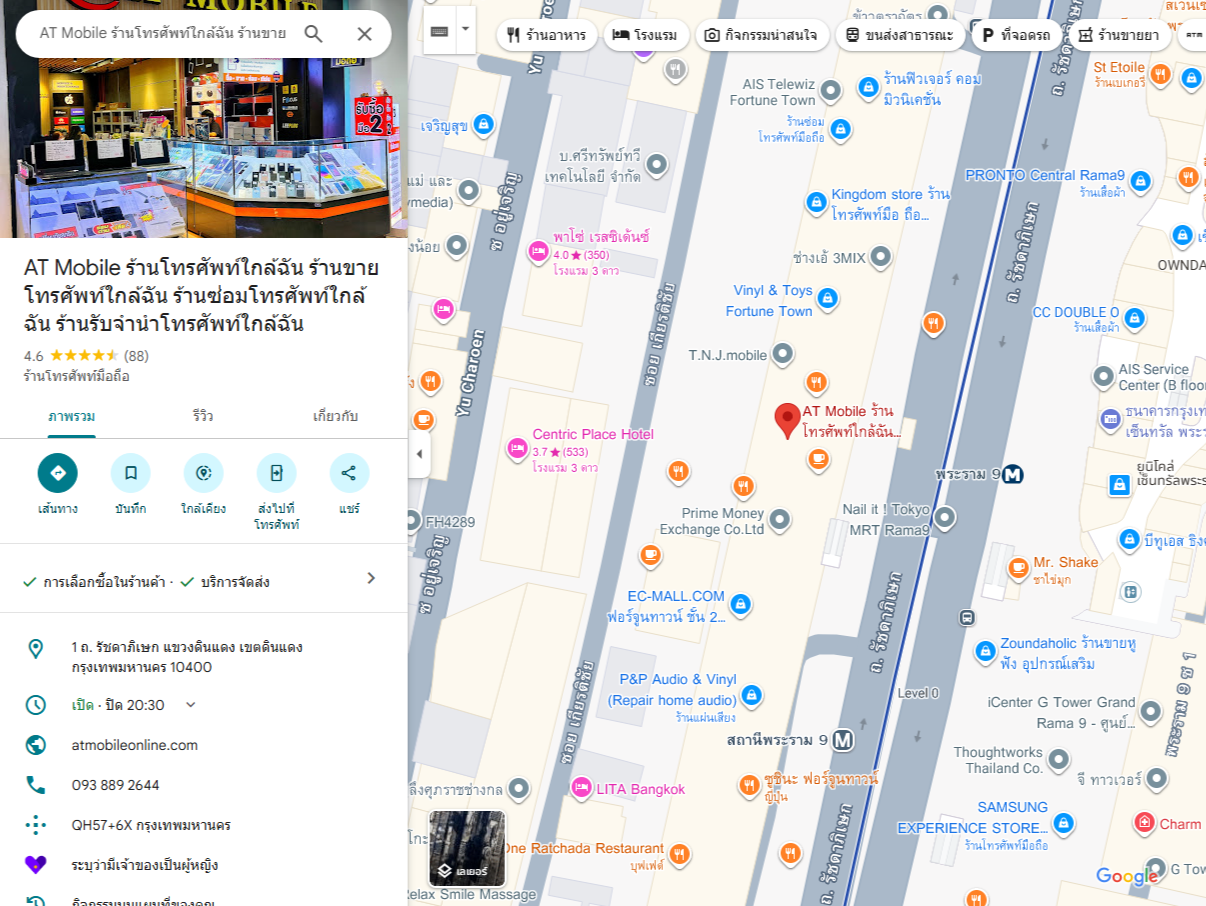Open the เกี่ยวกับ tab

point(335,416)
